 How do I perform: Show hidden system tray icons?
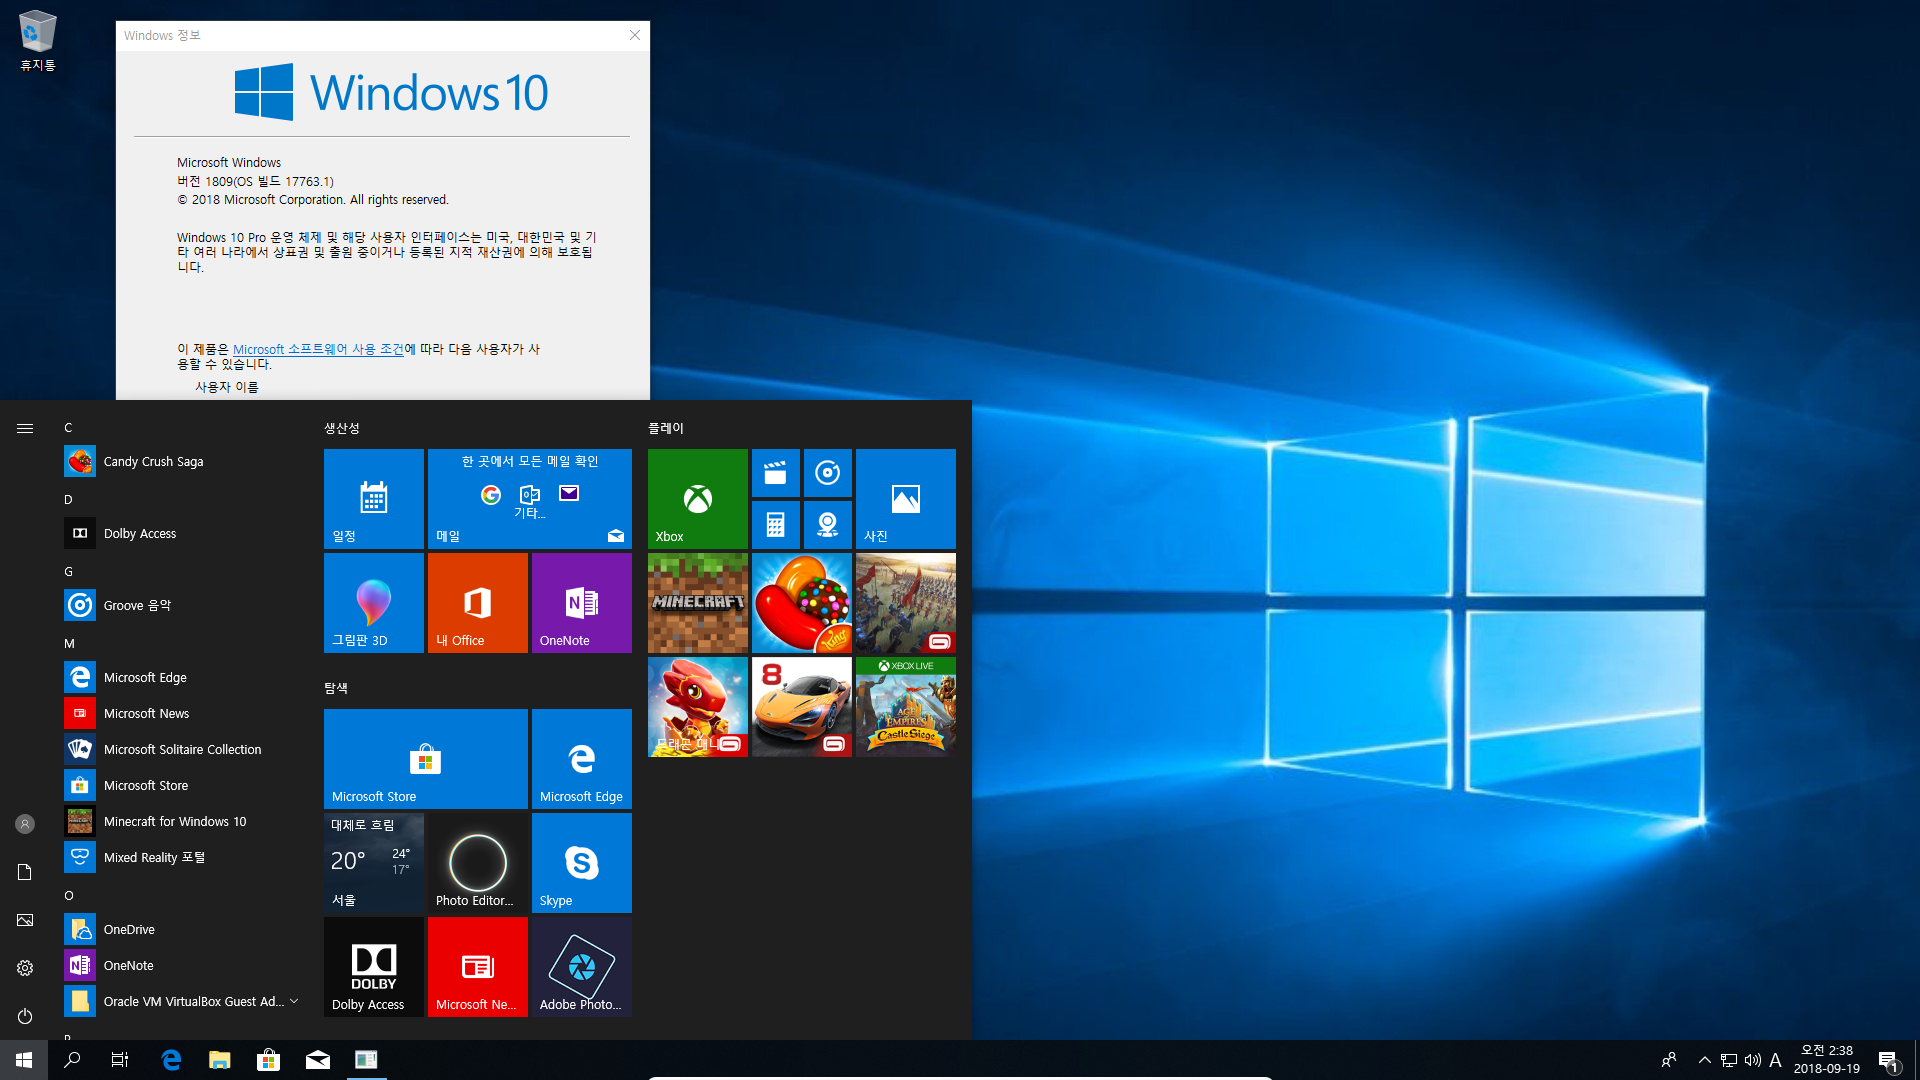click(x=1705, y=1060)
